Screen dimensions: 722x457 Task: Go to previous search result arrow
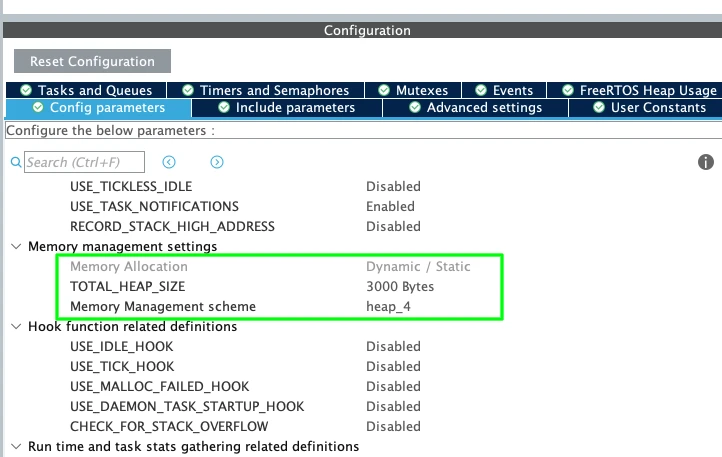tap(169, 162)
